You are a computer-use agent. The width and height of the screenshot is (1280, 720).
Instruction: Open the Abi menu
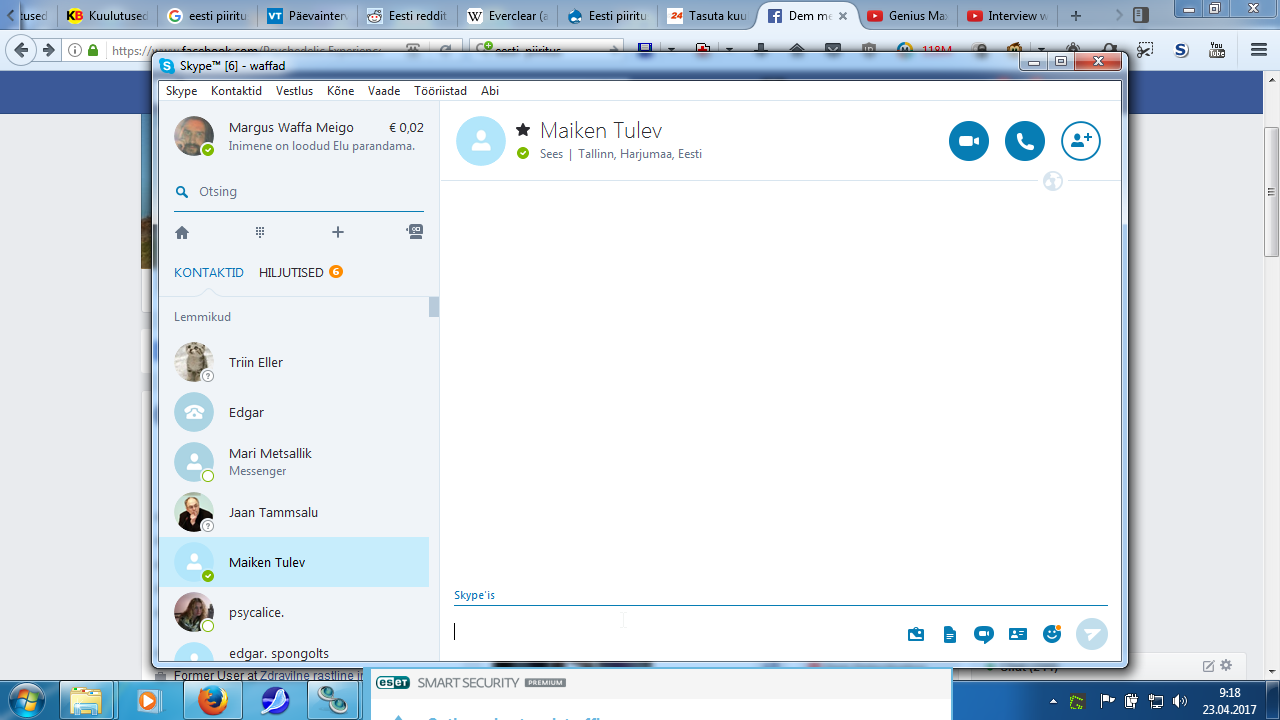coord(490,91)
